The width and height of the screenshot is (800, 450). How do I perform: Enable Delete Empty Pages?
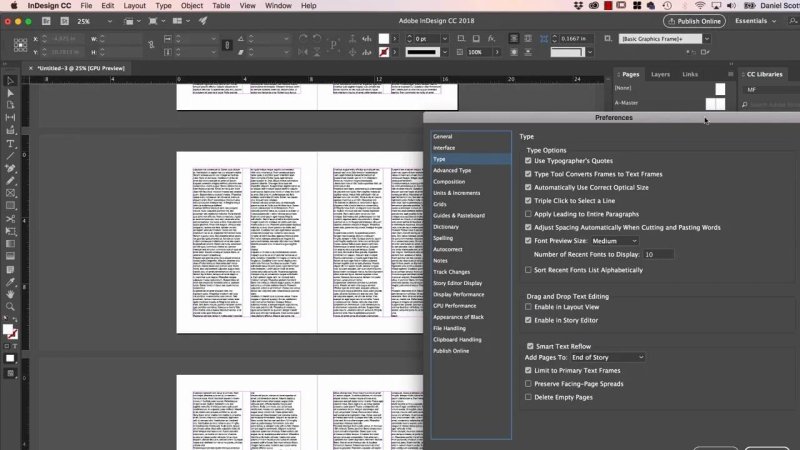click(x=528, y=397)
